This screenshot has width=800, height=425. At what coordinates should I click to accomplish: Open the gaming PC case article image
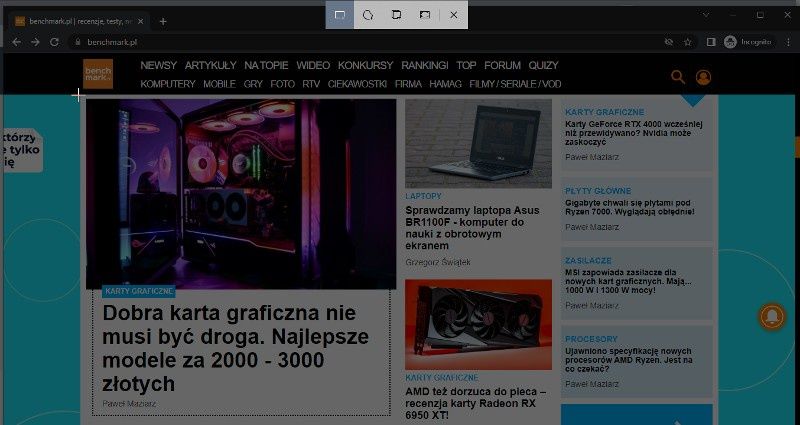241,194
